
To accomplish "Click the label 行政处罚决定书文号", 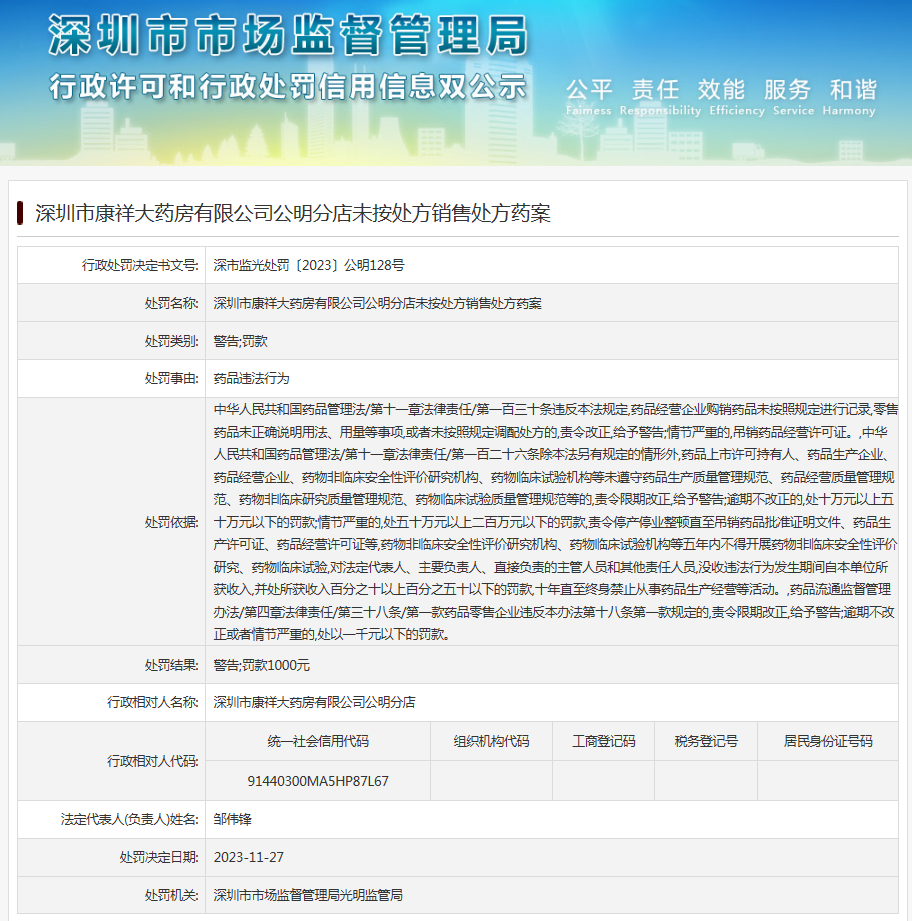I will tap(140, 265).
